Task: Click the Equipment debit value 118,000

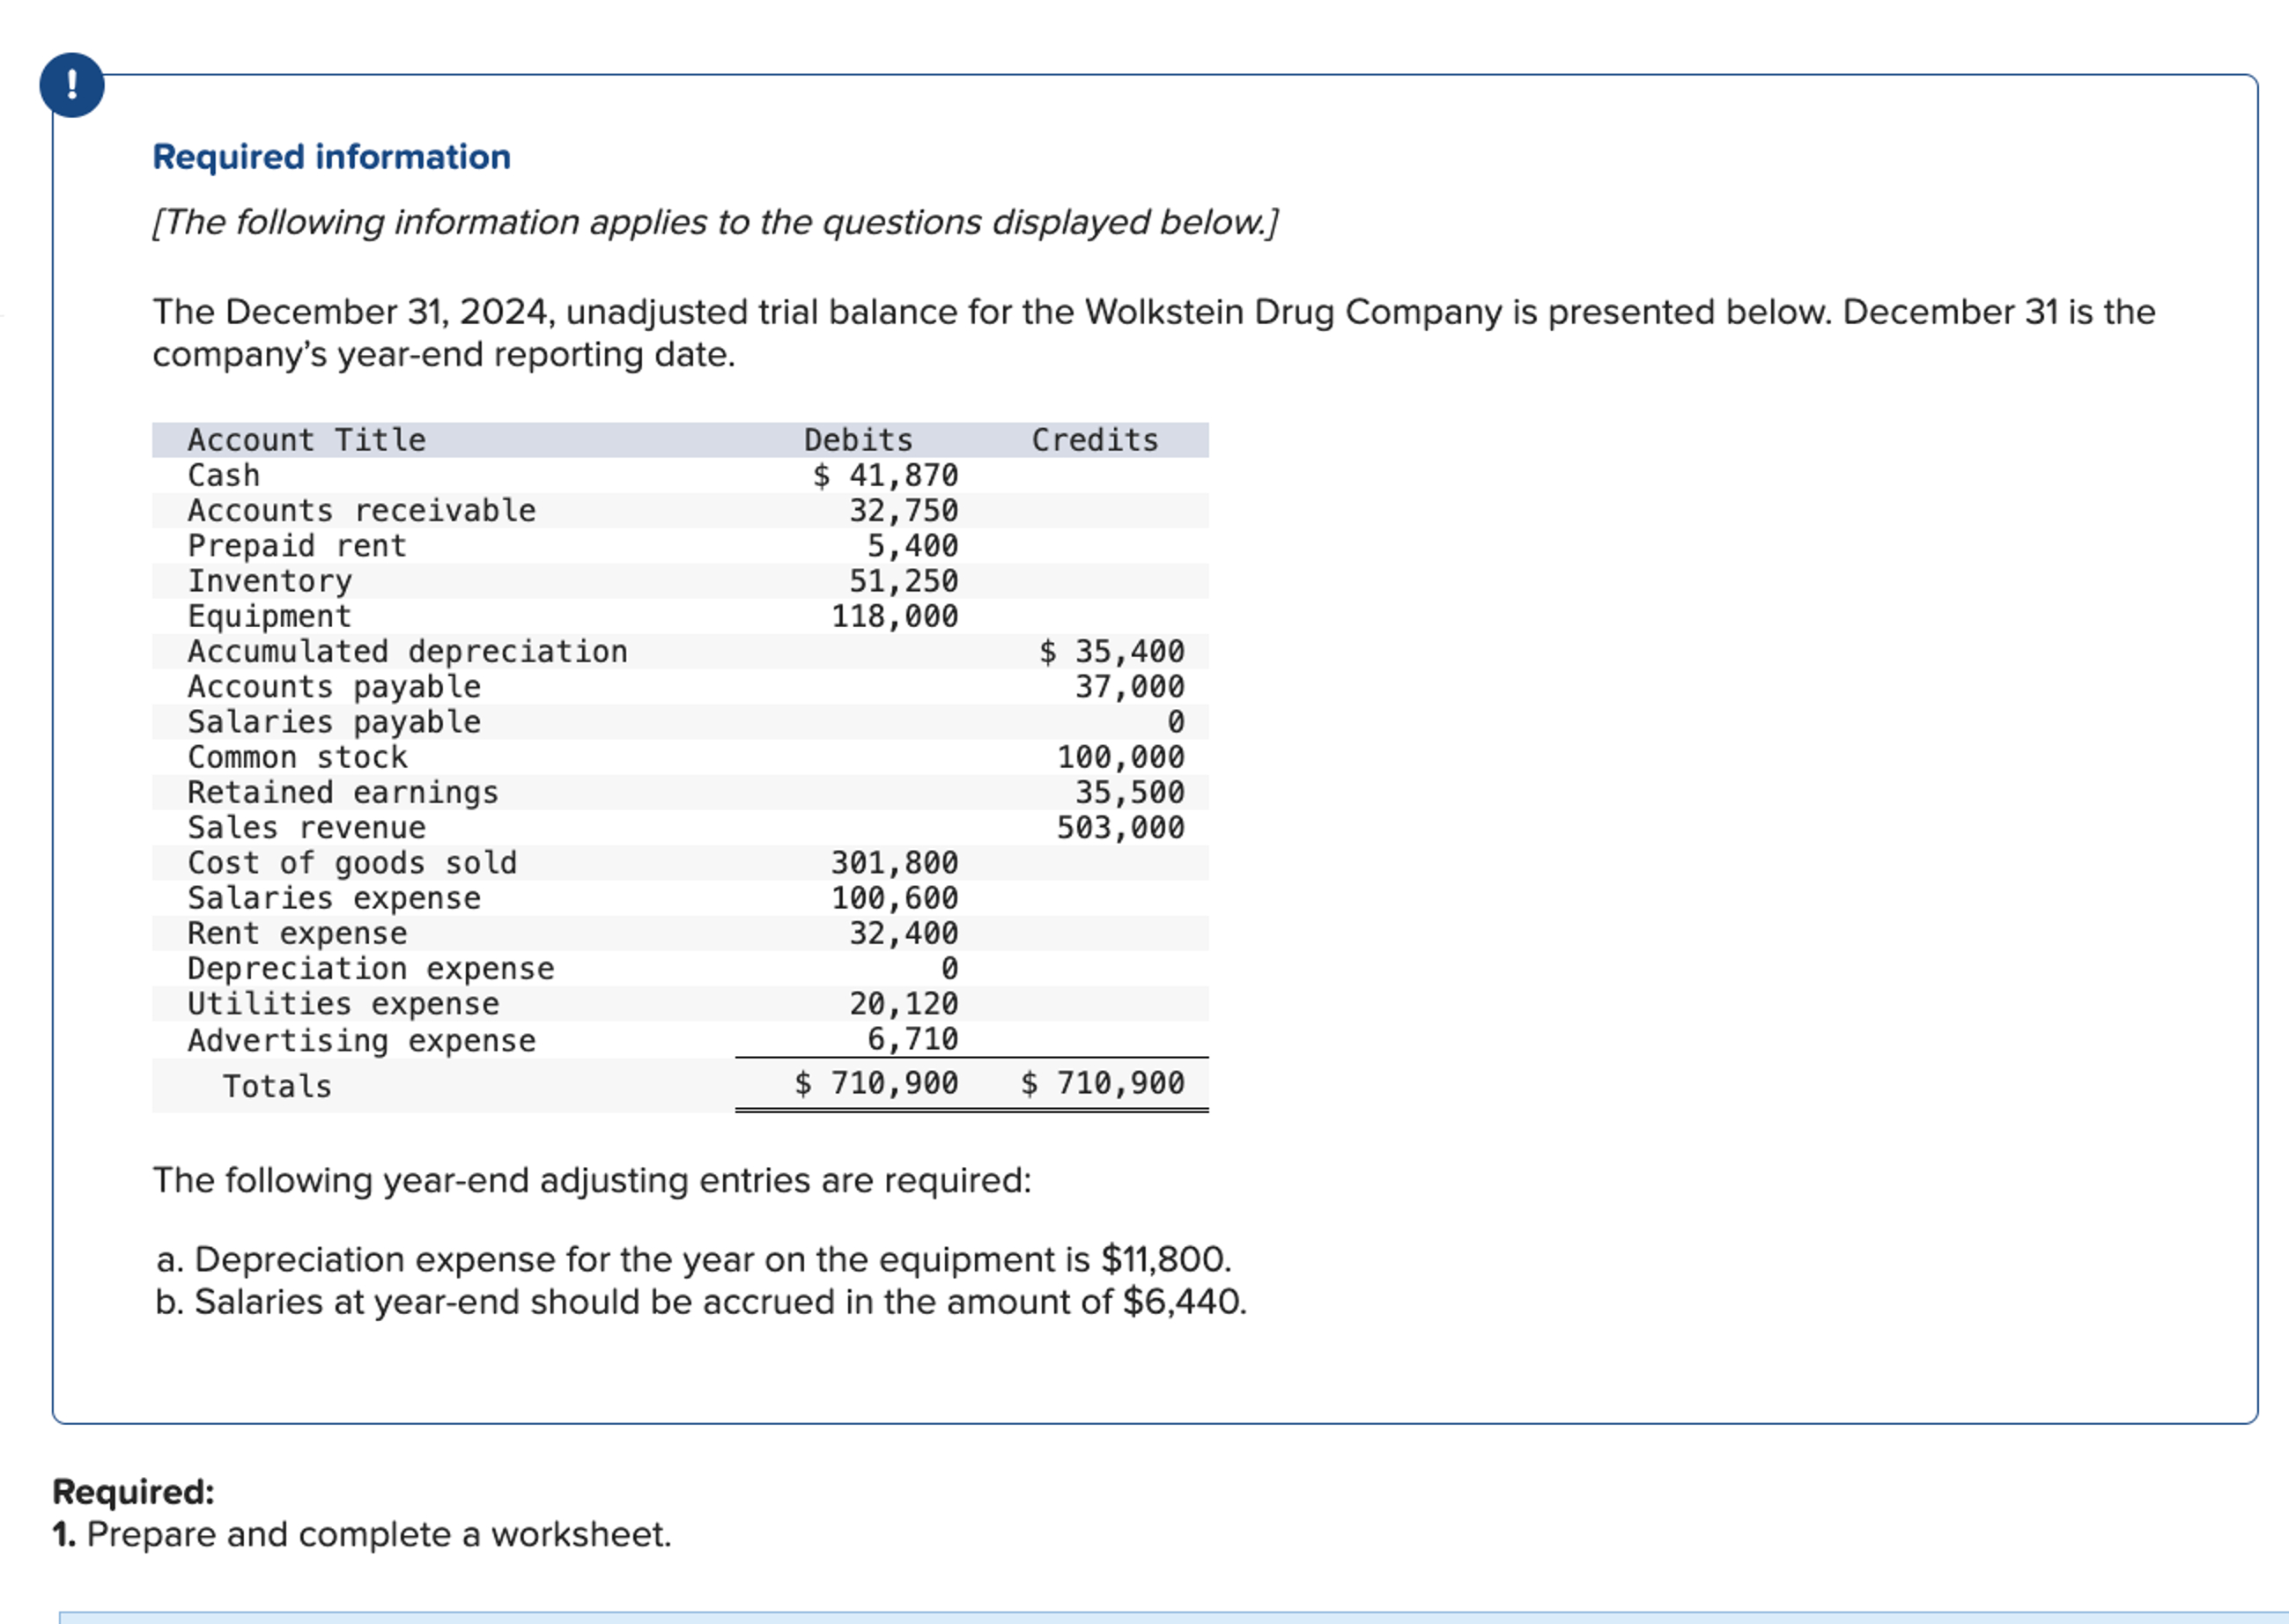Action: coord(894,616)
